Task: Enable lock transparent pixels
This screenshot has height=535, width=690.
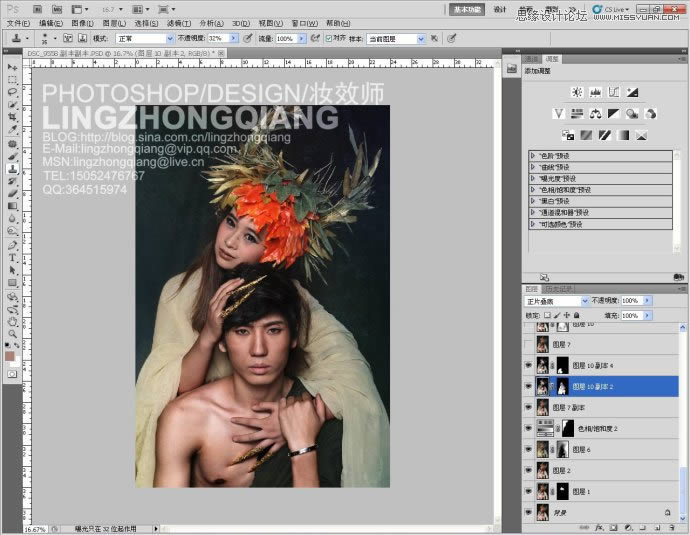Action: tap(547, 315)
